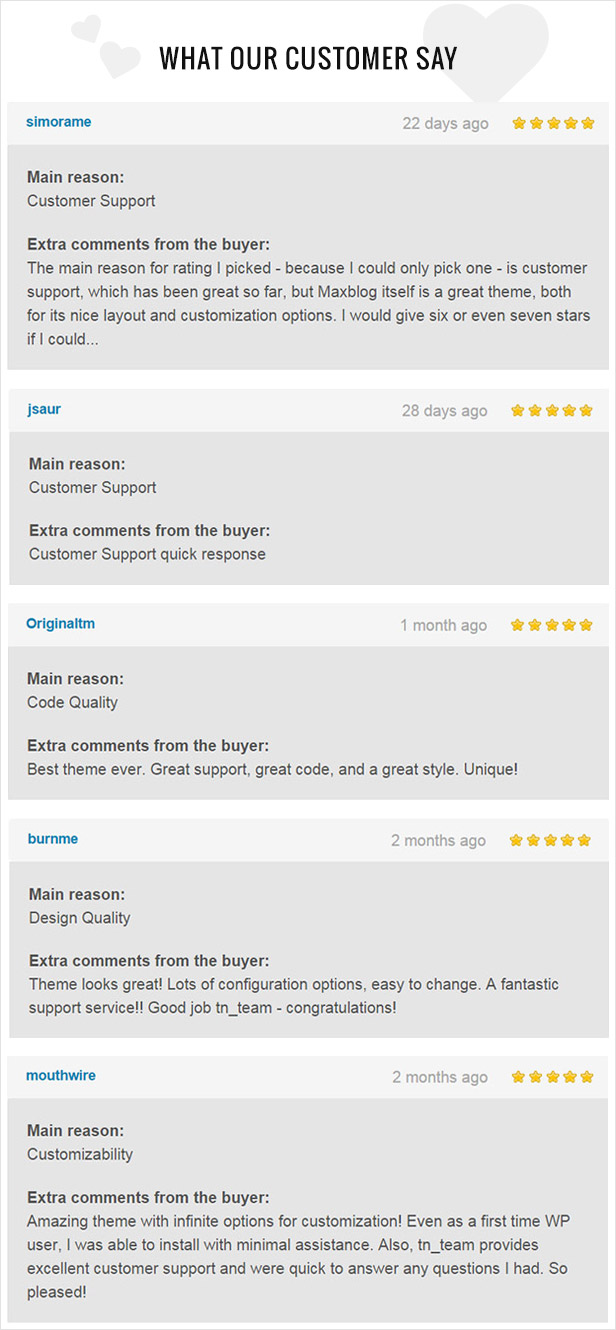616x1330 pixels.
Task: Click the '28 days ago' timestamp
Action: [445, 411]
